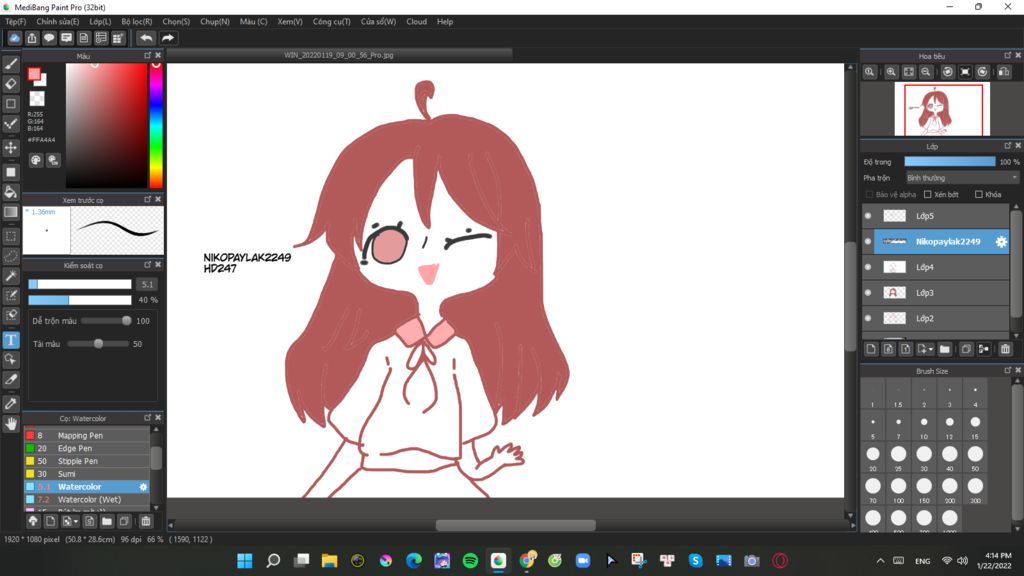Zoom in using the navigator plus magnifier
Image resolution: width=1024 pixels, height=576 pixels.
[x=891, y=72]
